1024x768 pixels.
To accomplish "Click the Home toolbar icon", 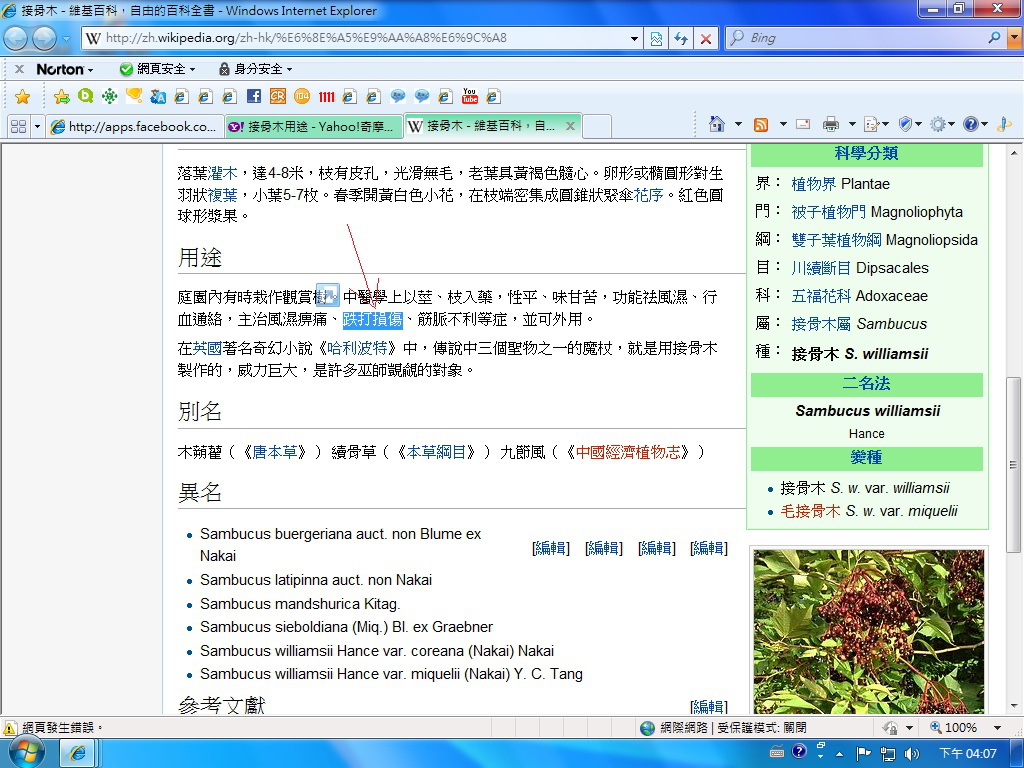I will click(716, 124).
